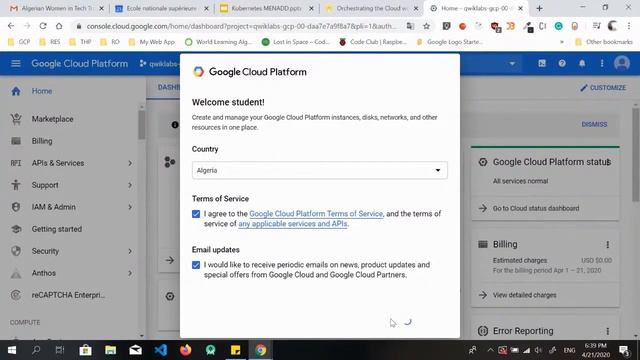Open Getting started sidebar item

(x=57, y=229)
